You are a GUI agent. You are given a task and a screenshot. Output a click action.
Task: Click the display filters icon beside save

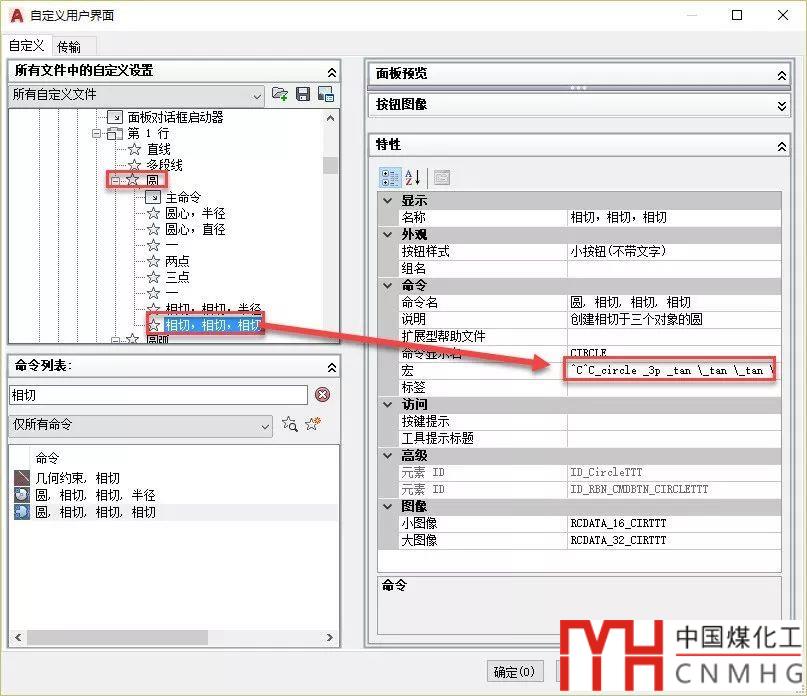click(326, 94)
